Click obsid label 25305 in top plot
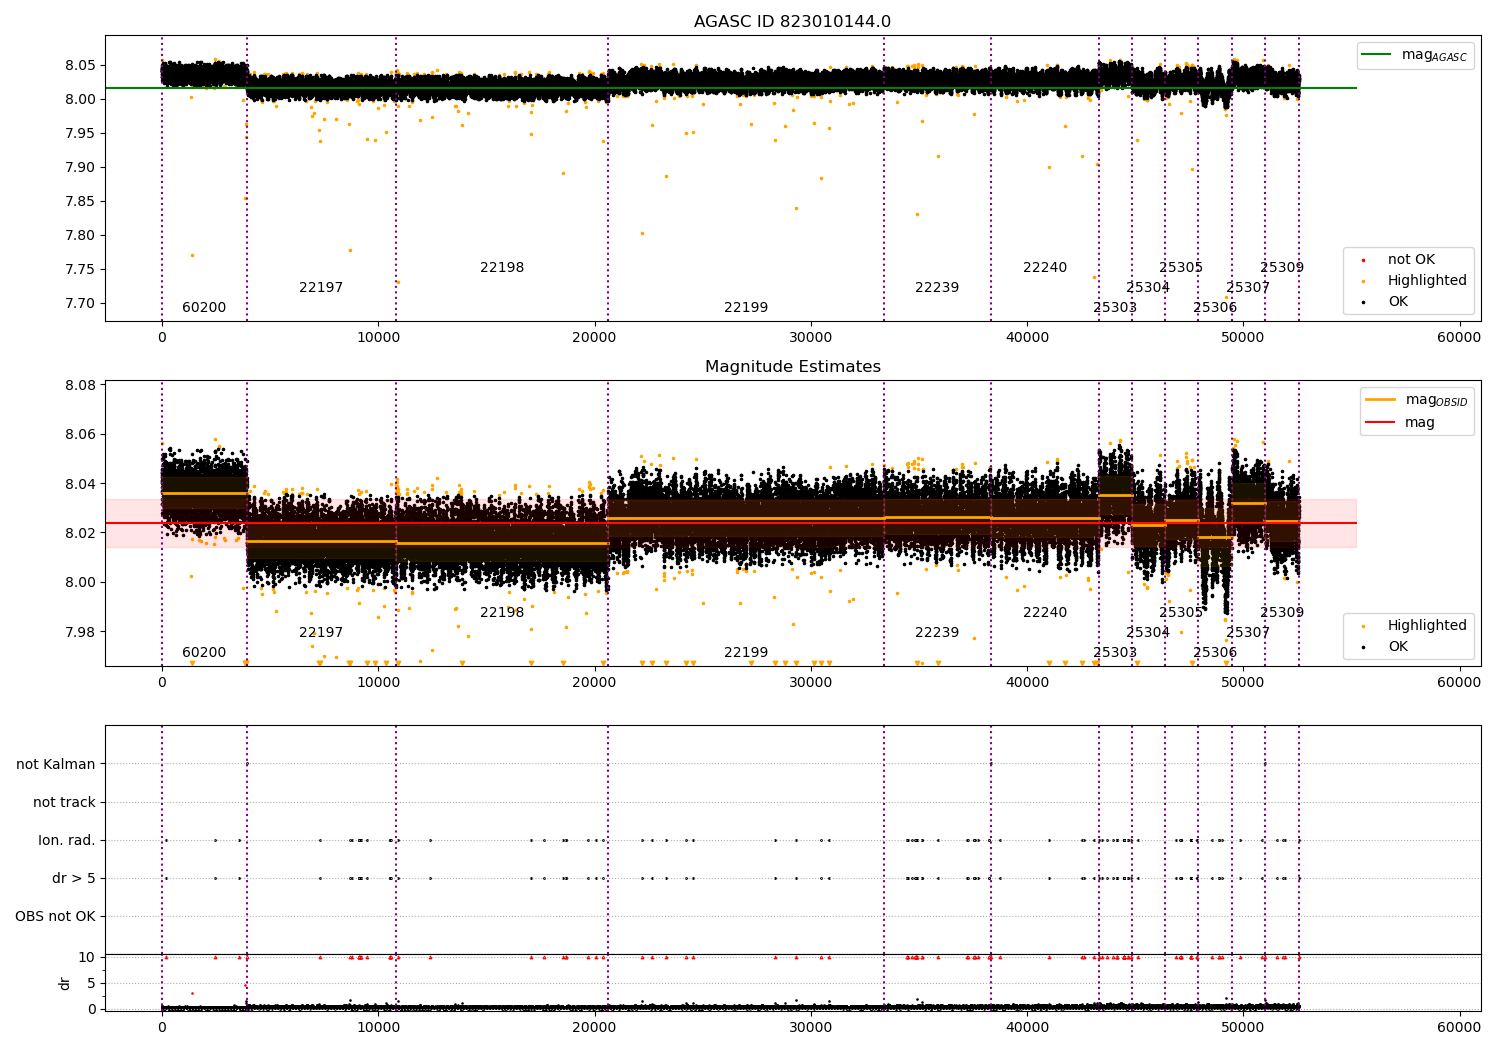Viewport: 1500px width, 1050px height. pos(1181,268)
